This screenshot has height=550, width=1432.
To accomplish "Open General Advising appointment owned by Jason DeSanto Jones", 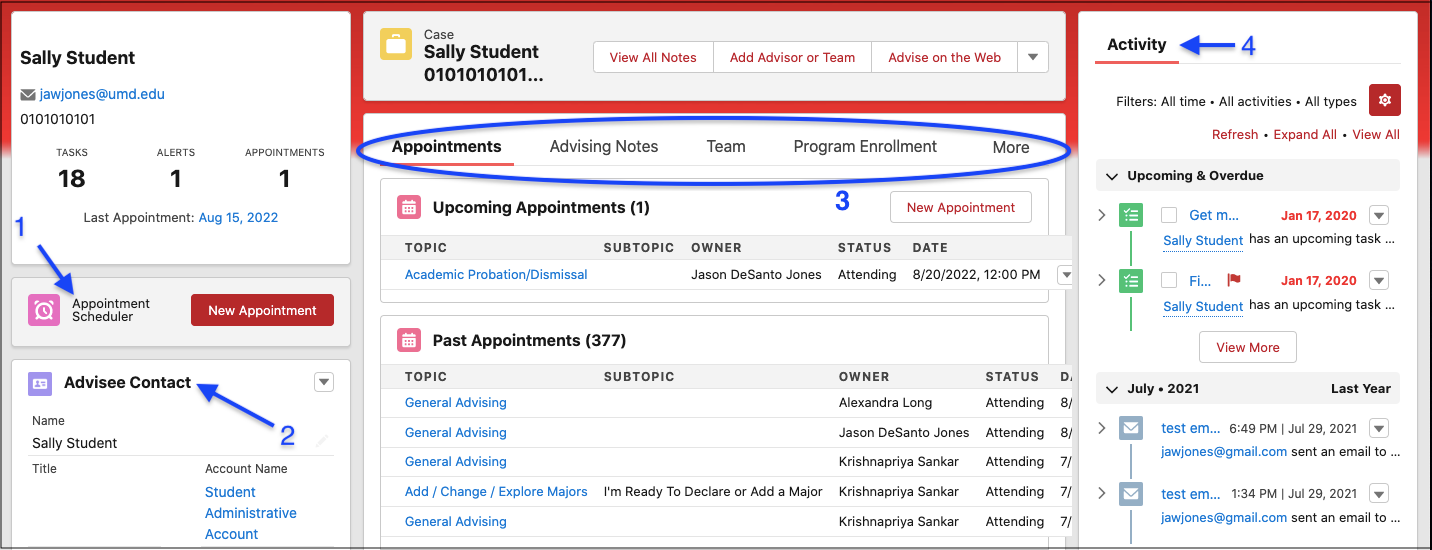I will 456,432.
